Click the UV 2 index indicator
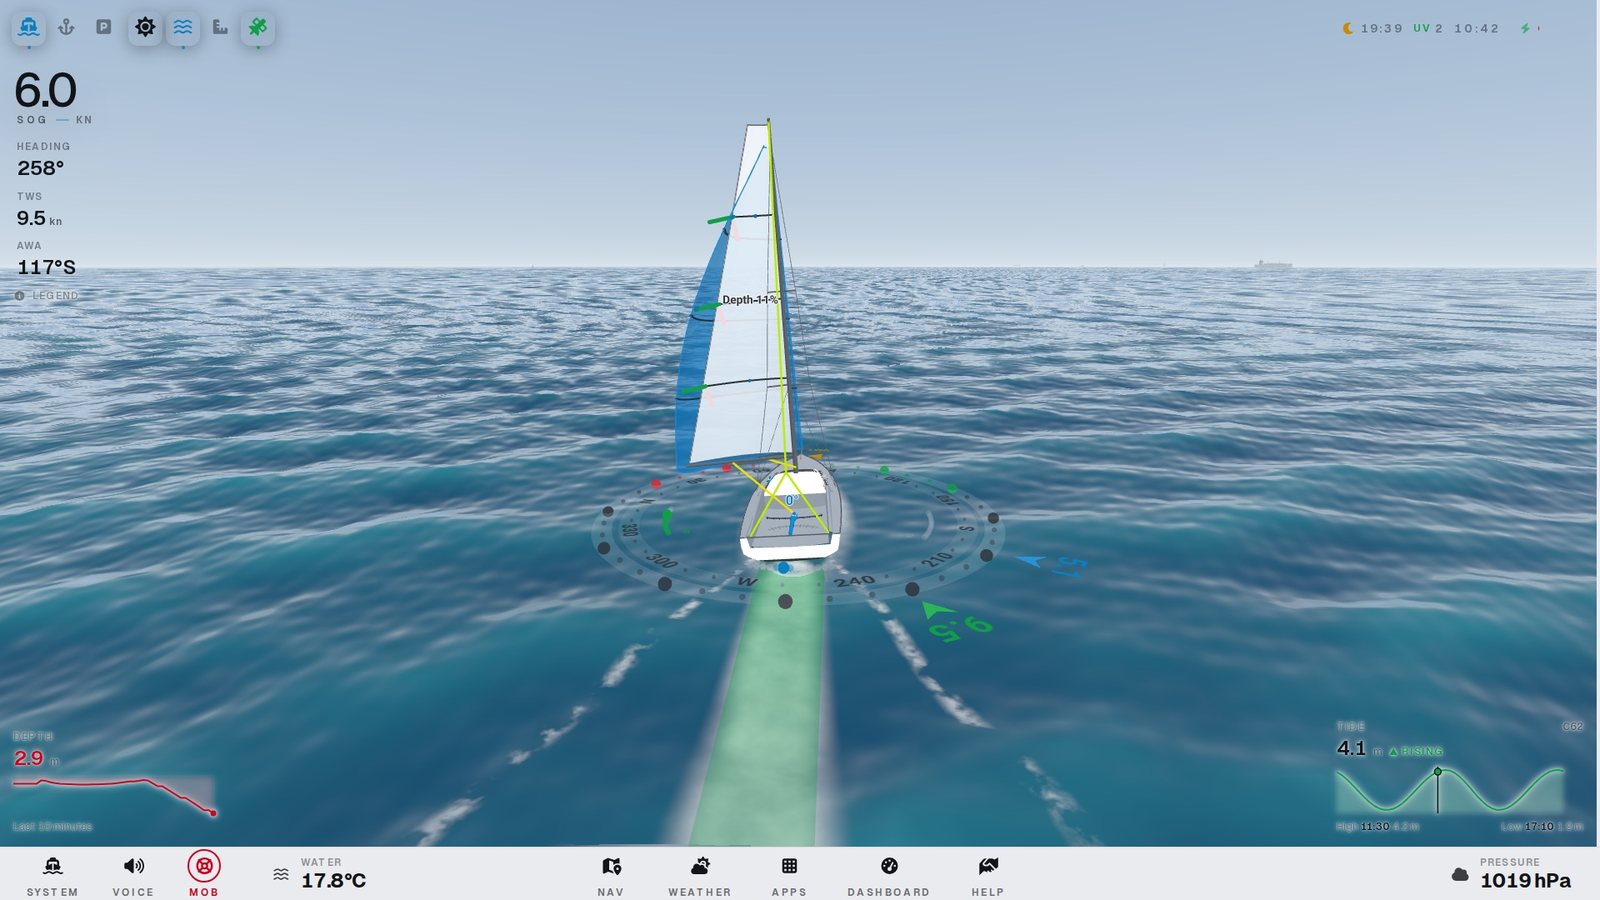Screen dimensions: 1600x900 pos(1428,28)
